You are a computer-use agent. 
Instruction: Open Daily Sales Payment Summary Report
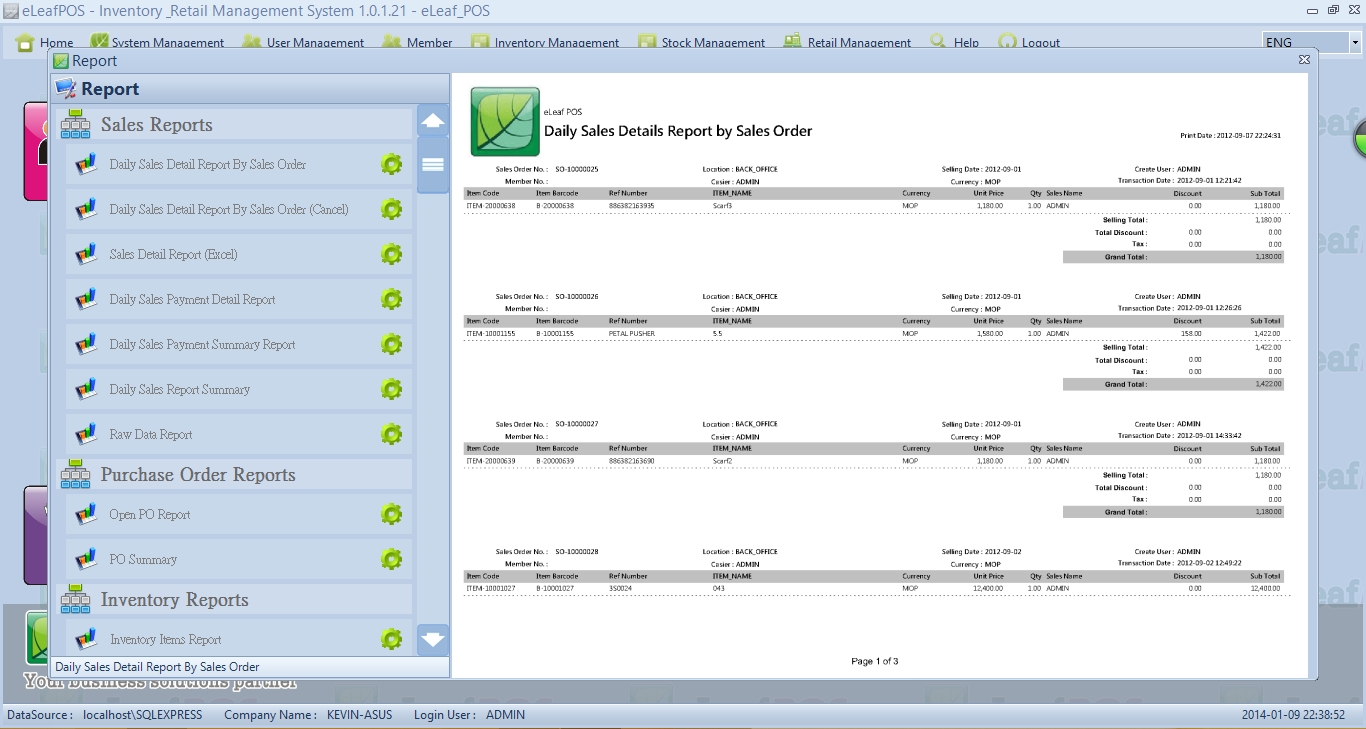click(x=202, y=344)
